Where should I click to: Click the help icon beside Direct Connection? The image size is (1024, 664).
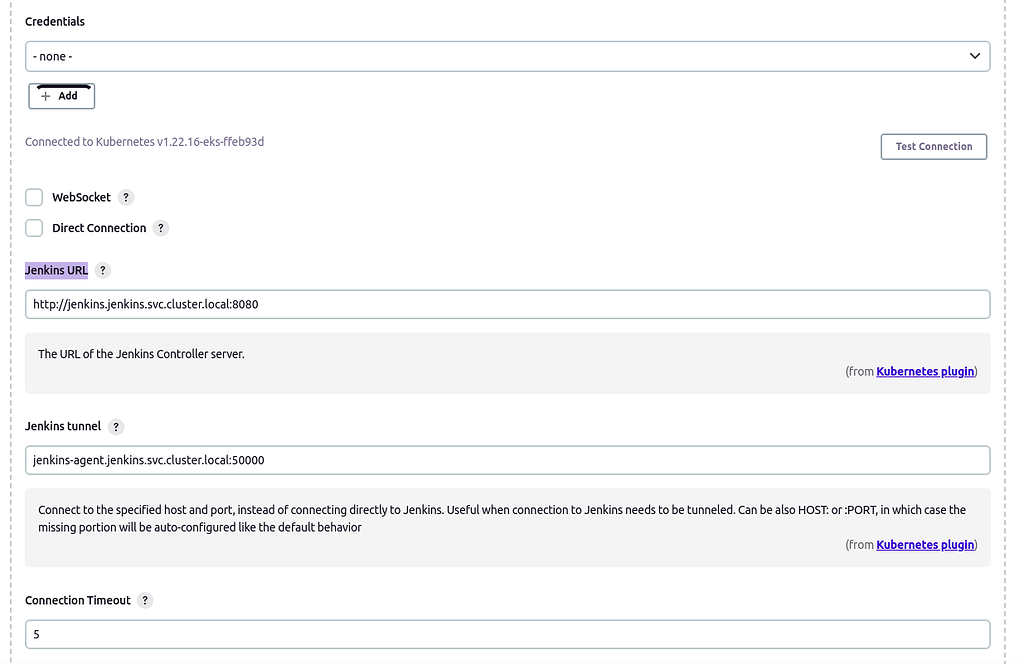pos(161,228)
